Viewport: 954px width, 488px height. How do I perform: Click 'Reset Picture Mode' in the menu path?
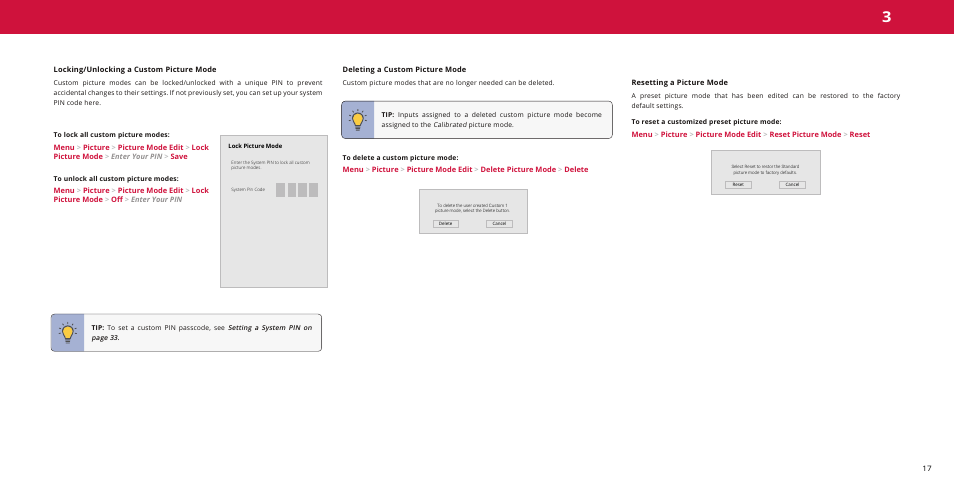point(805,134)
